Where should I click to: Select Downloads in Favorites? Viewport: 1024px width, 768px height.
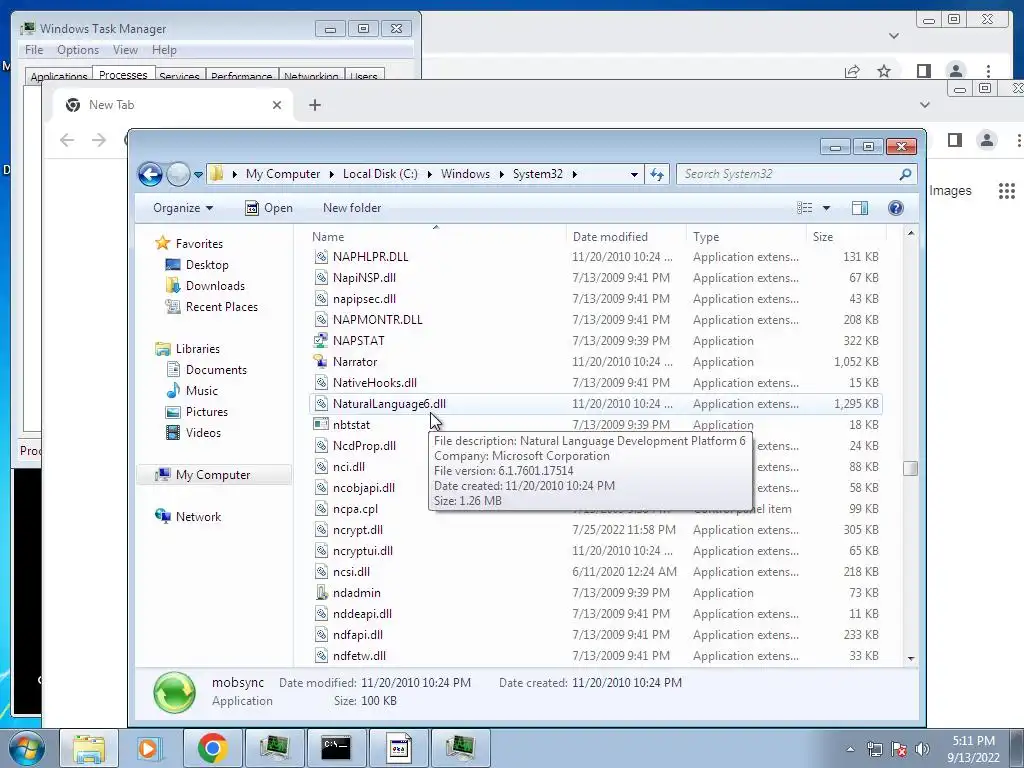pyautogui.click(x=215, y=285)
